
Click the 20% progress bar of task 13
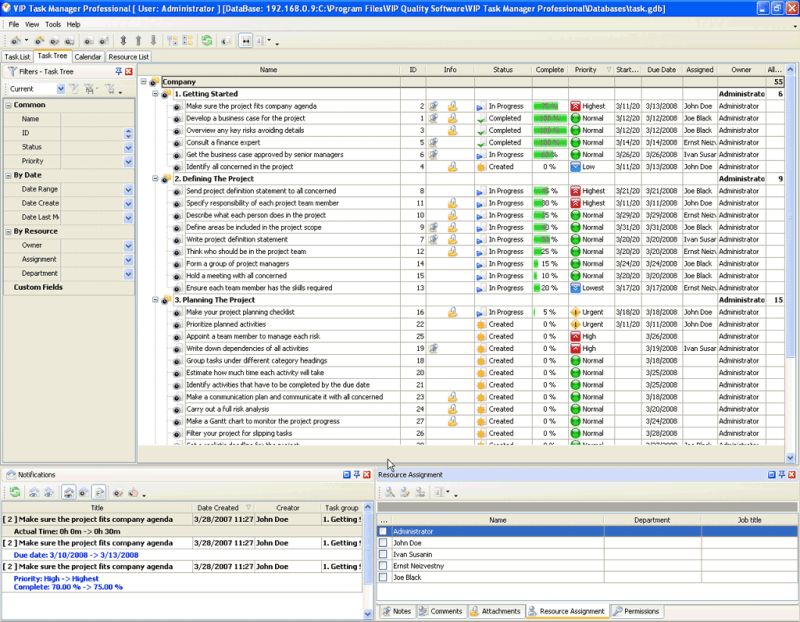[x=550, y=288]
